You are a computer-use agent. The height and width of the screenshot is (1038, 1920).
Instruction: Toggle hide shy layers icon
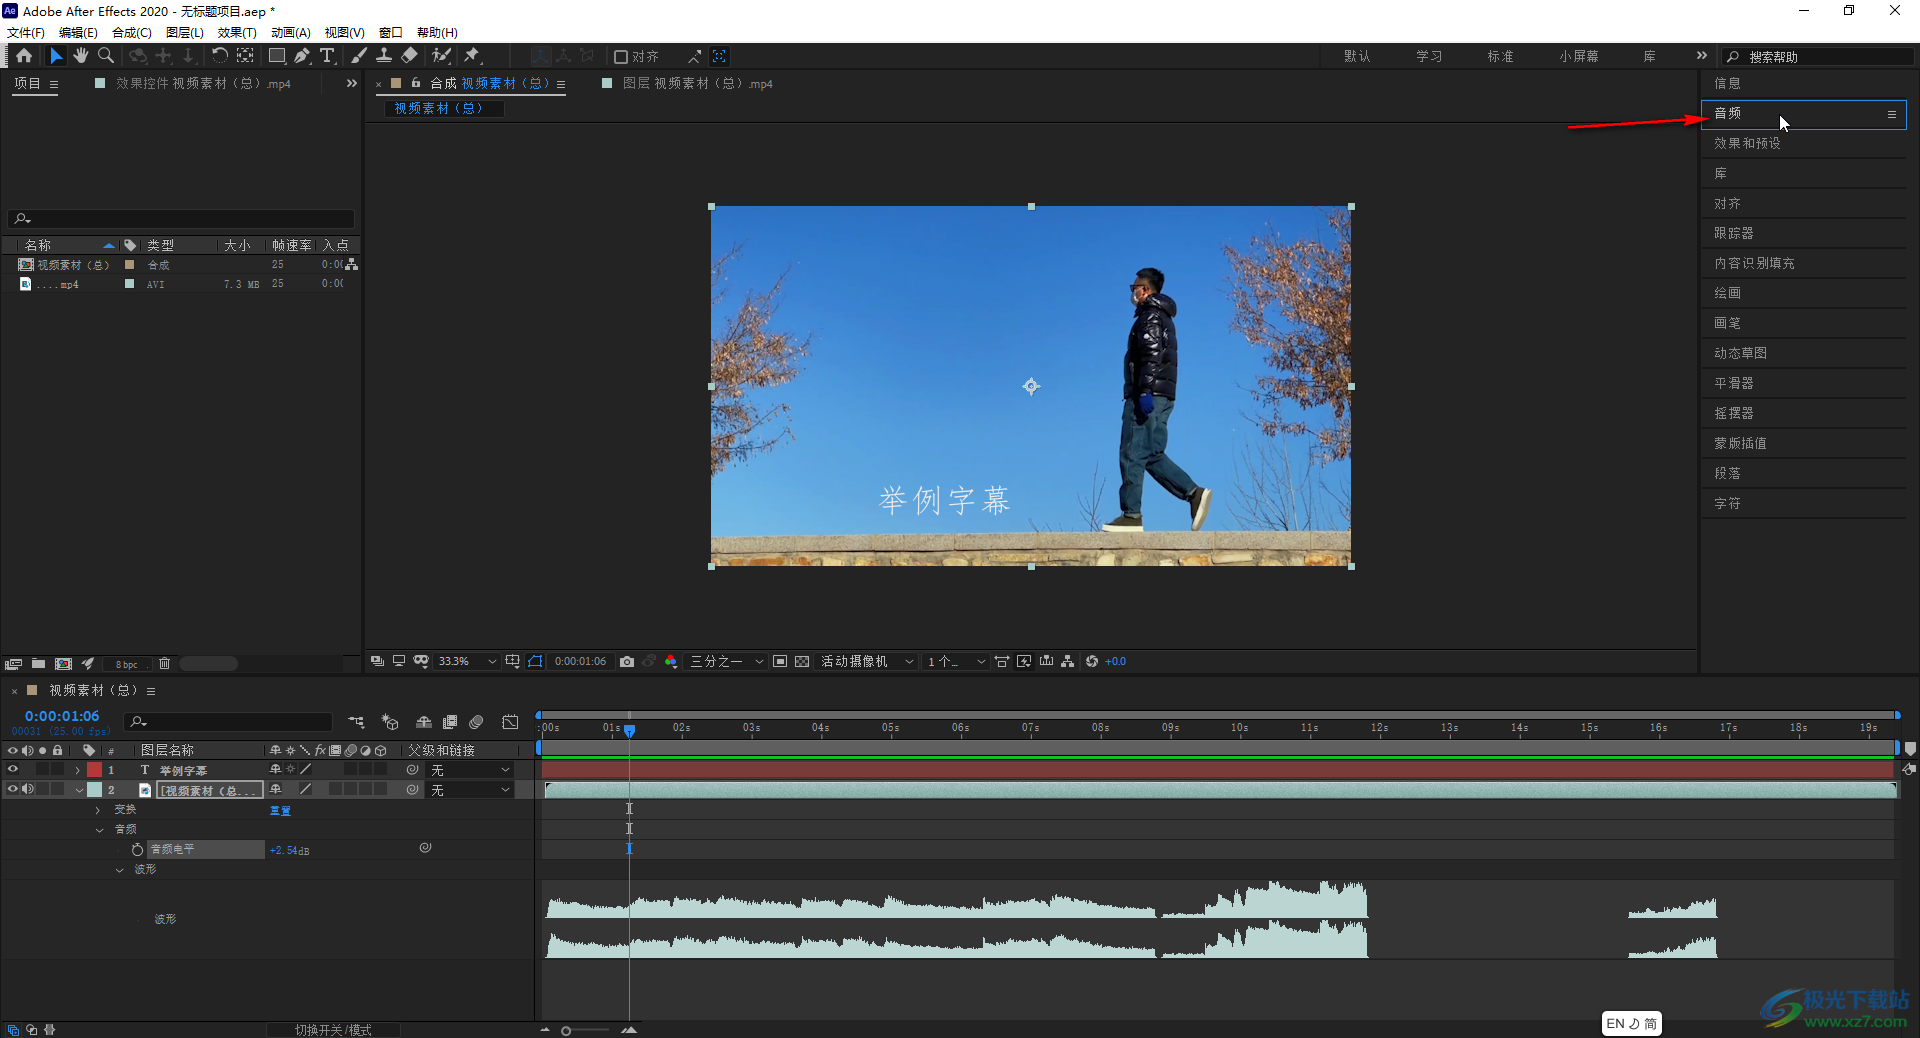click(x=424, y=722)
